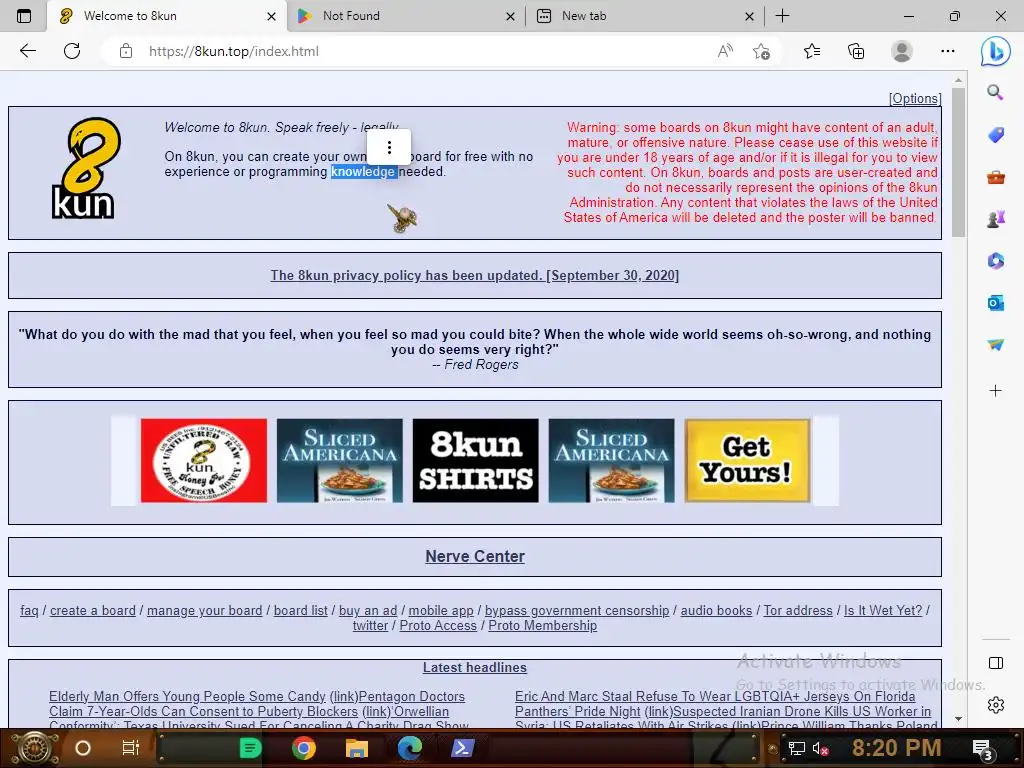Screen dimensions: 1024x768
Task: Click the Get Yours! yellow banner
Action: tap(747, 460)
